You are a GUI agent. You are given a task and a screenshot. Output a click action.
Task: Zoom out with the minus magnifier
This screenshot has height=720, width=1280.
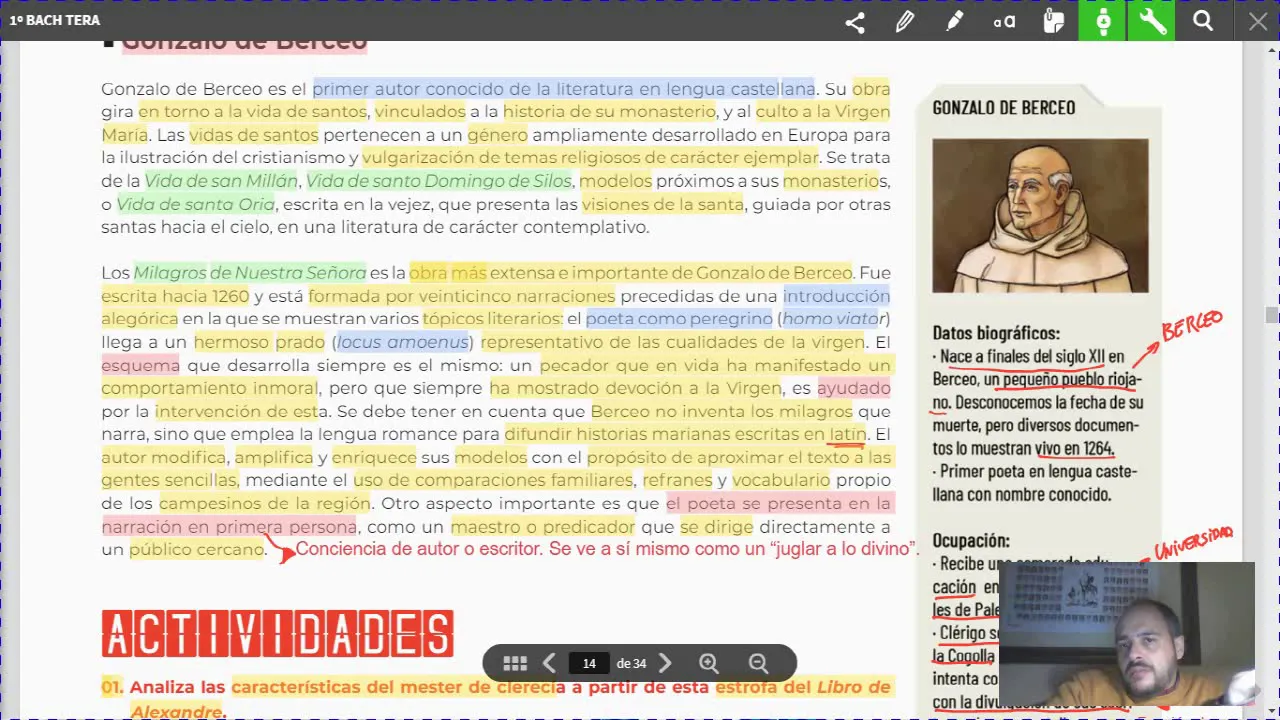coord(758,663)
